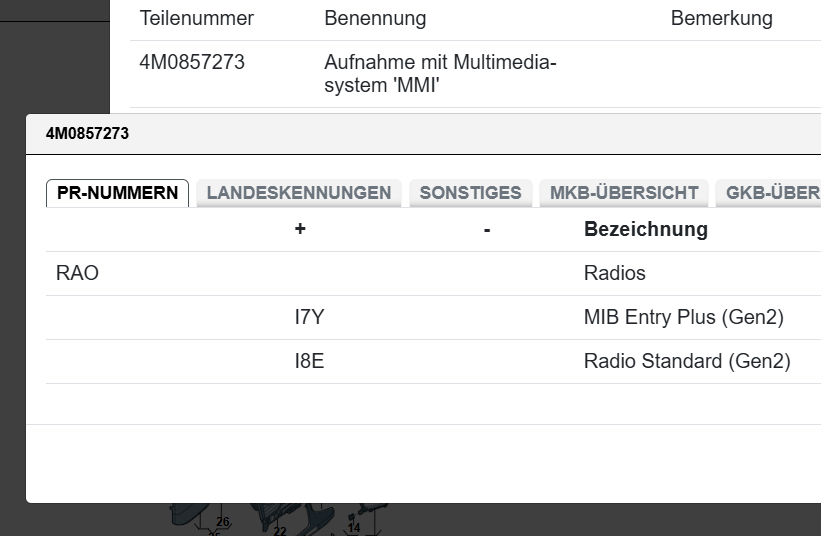
Task: Select the SONSTIGES tab
Action: (x=470, y=193)
